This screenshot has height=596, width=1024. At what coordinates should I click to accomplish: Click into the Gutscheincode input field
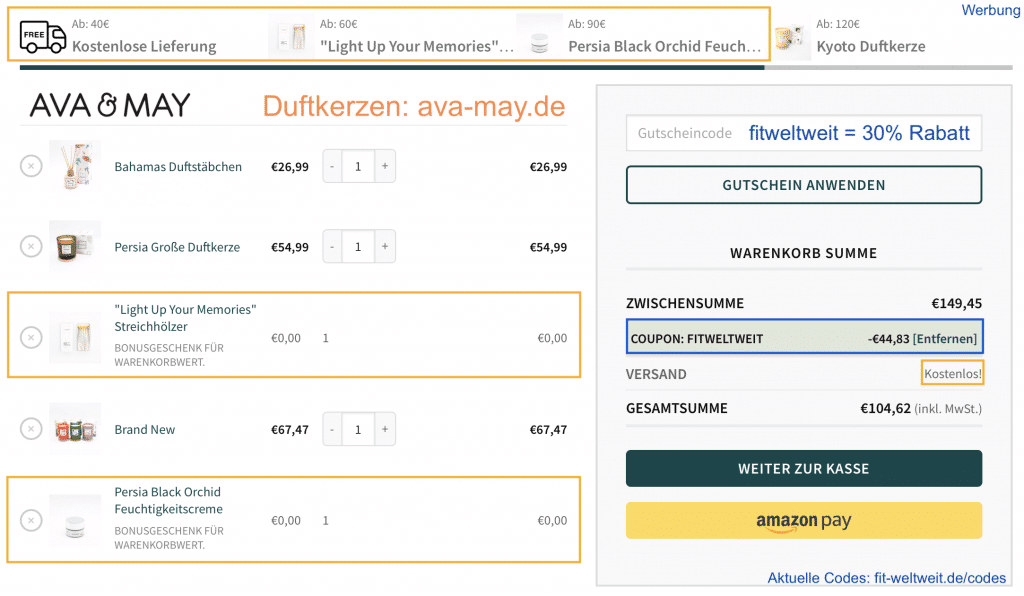coord(803,133)
